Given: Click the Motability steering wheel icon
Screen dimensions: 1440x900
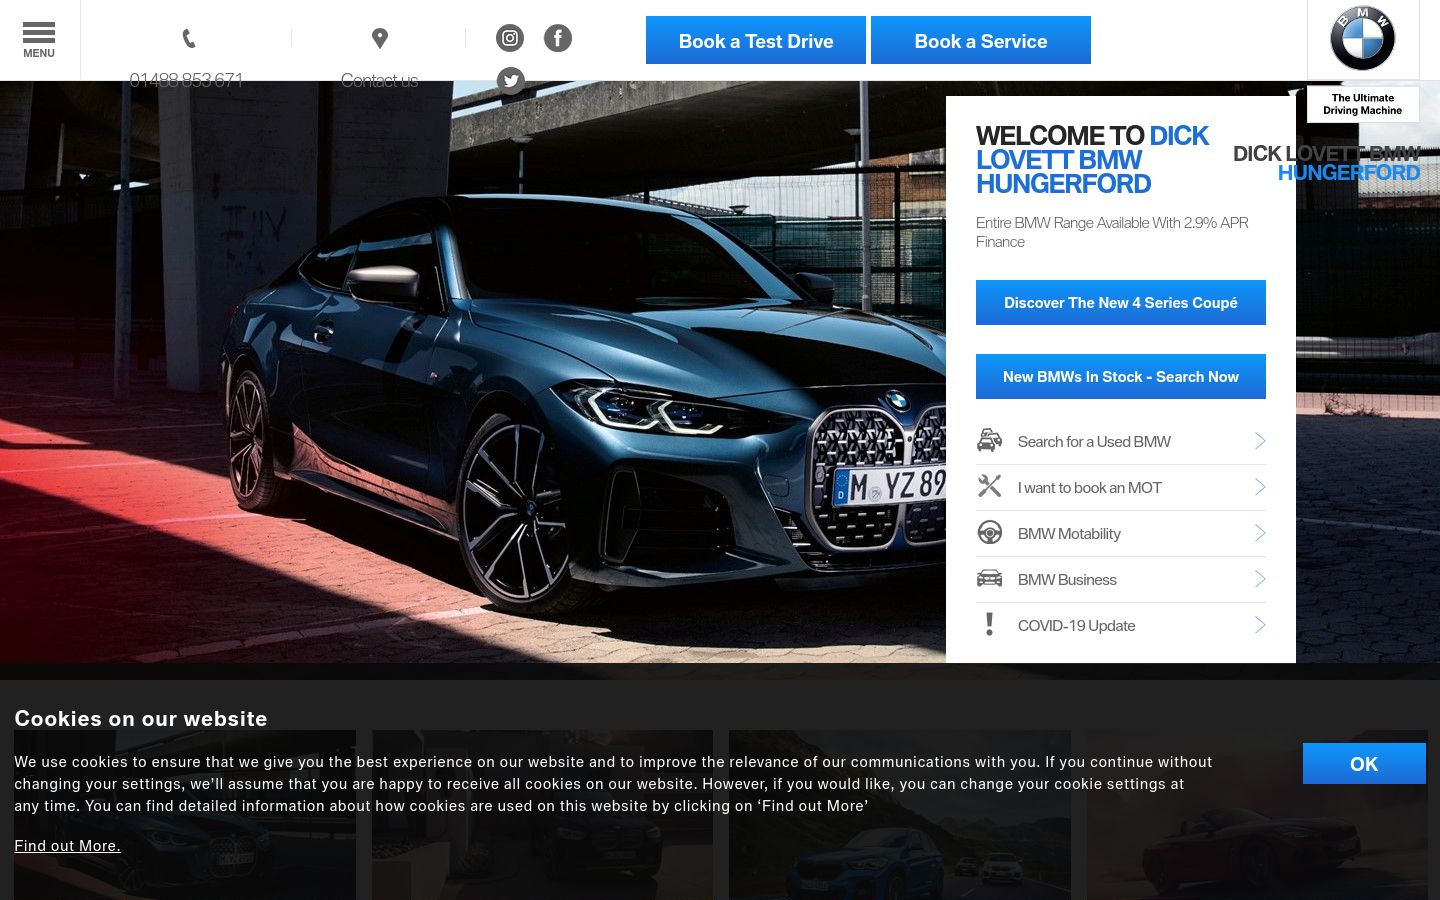Looking at the screenshot, I should 989,532.
